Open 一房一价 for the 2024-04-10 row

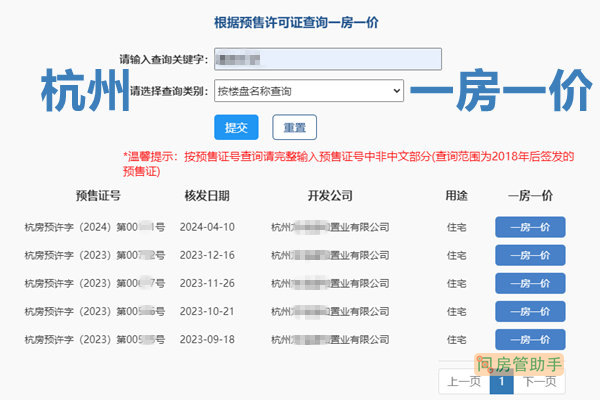pos(530,227)
